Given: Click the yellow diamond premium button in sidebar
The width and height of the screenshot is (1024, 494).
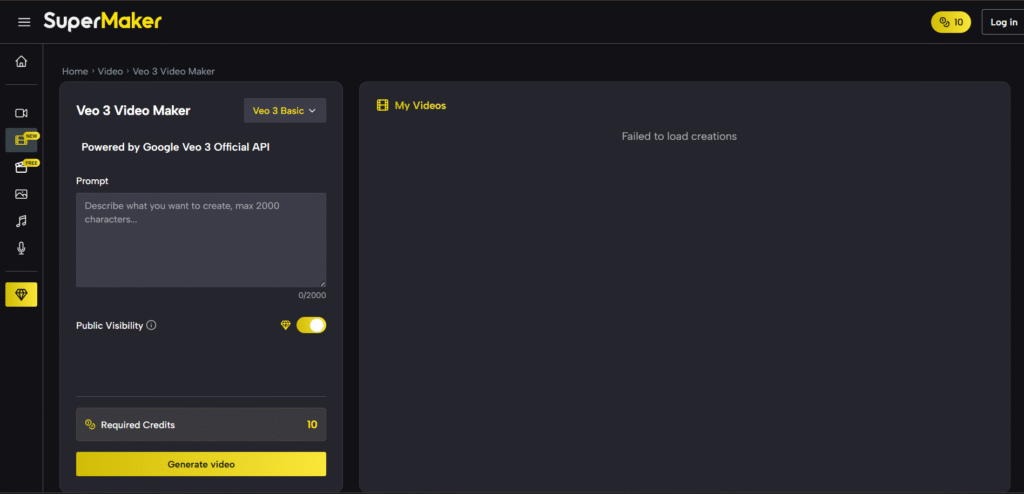Looking at the screenshot, I should [x=21, y=294].
